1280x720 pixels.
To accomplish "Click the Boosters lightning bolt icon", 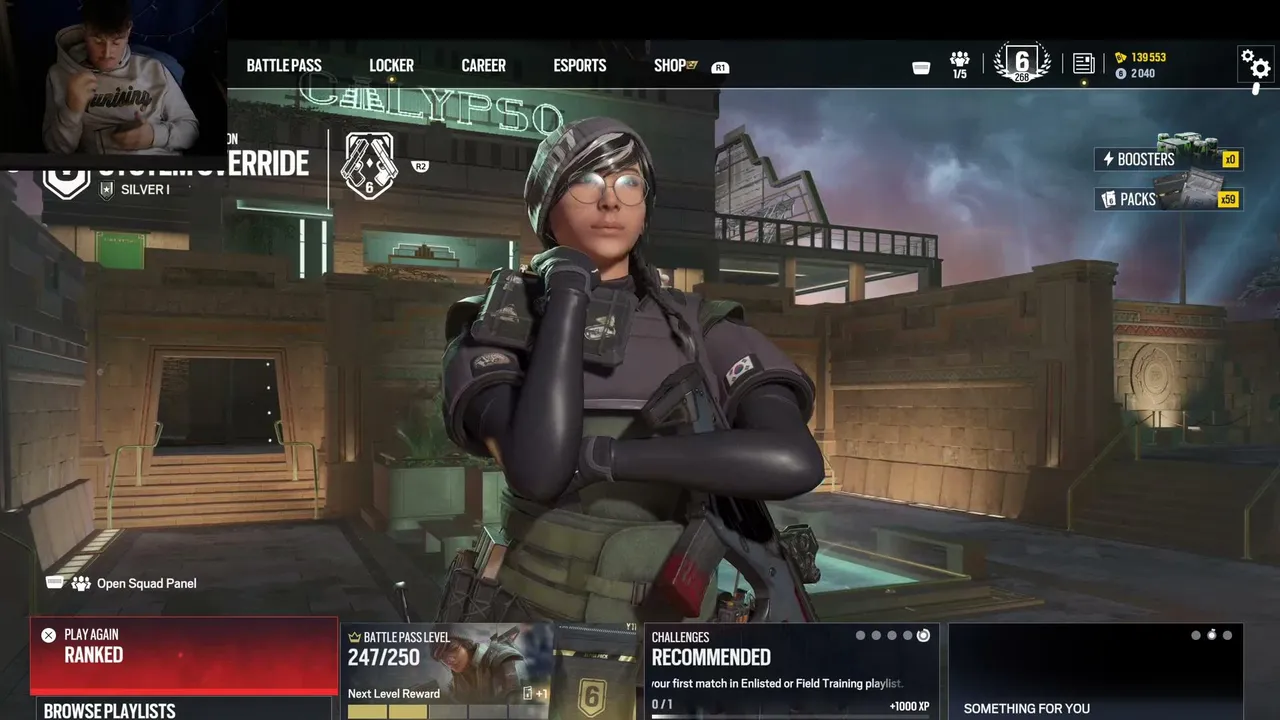I will point(1108,159).
